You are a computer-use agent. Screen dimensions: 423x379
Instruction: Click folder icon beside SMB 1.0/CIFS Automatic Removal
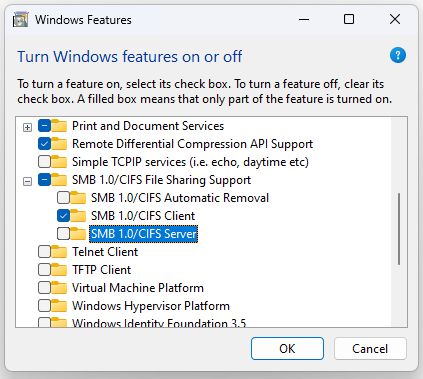(x=78, y=198)
